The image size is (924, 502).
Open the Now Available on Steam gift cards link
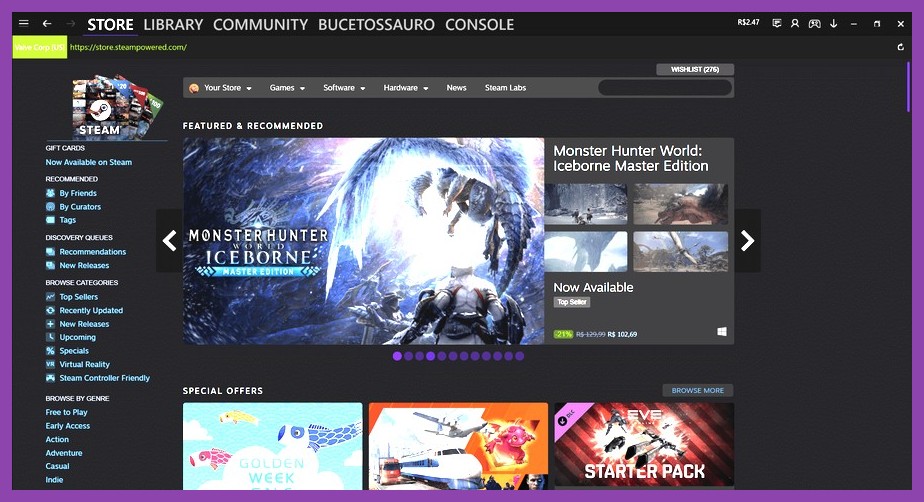pos(88,162)
